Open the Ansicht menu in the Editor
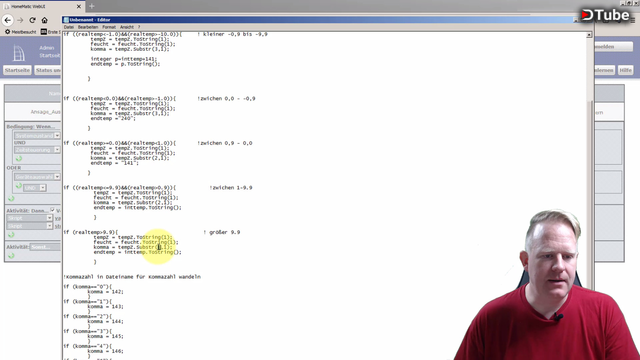 127,27
